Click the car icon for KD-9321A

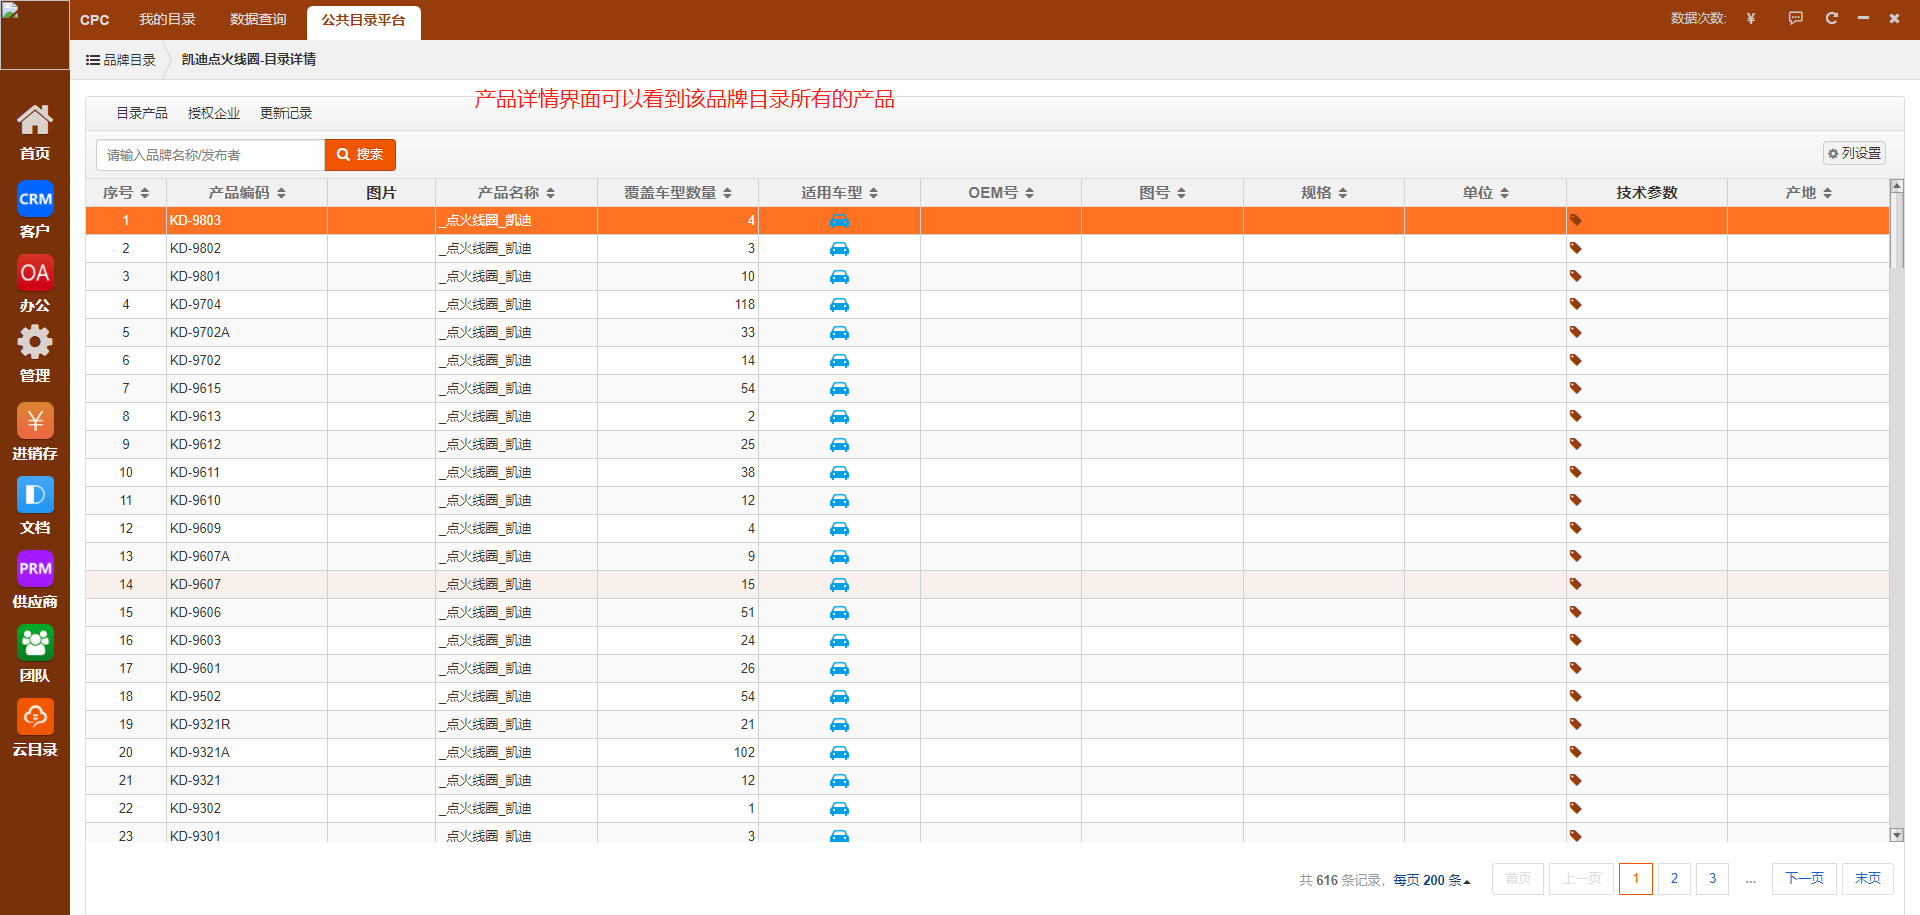[839, 752]
